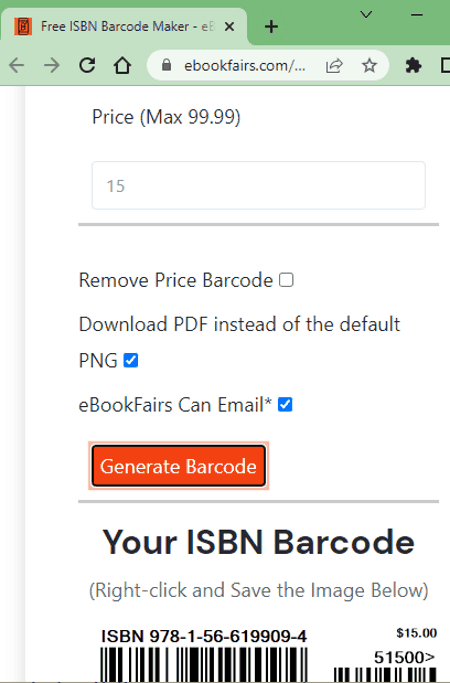Focus the Price input field
Screen dimensions: 450x683
[x=258, y=186]
